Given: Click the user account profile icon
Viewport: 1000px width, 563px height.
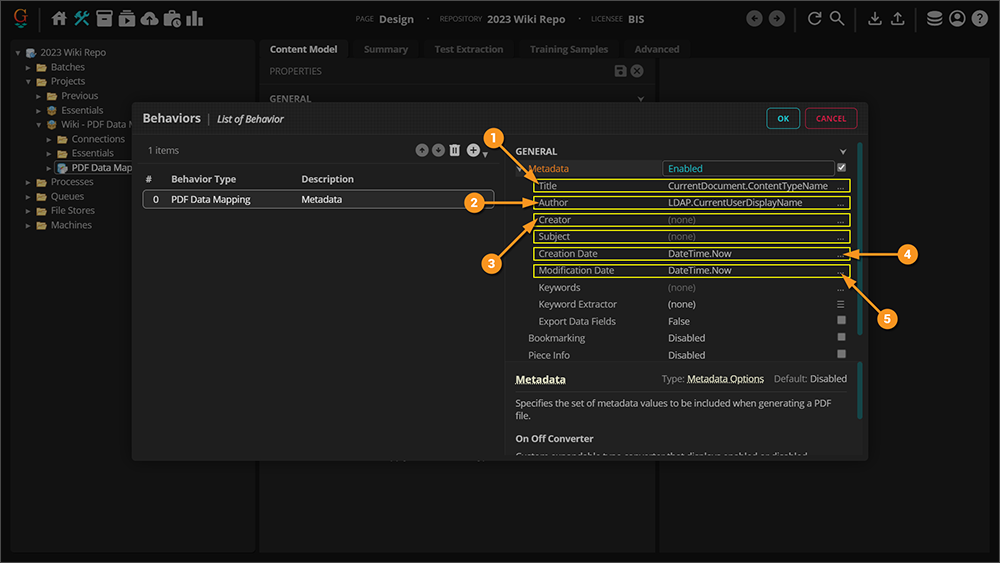Looking at the screenshot, I should click(957, 19).
